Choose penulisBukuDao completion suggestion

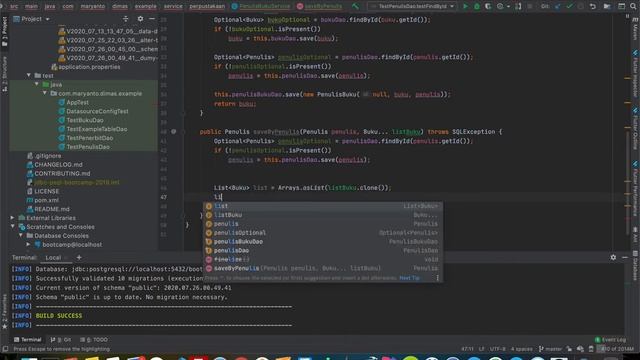click(x=323, y=242)
